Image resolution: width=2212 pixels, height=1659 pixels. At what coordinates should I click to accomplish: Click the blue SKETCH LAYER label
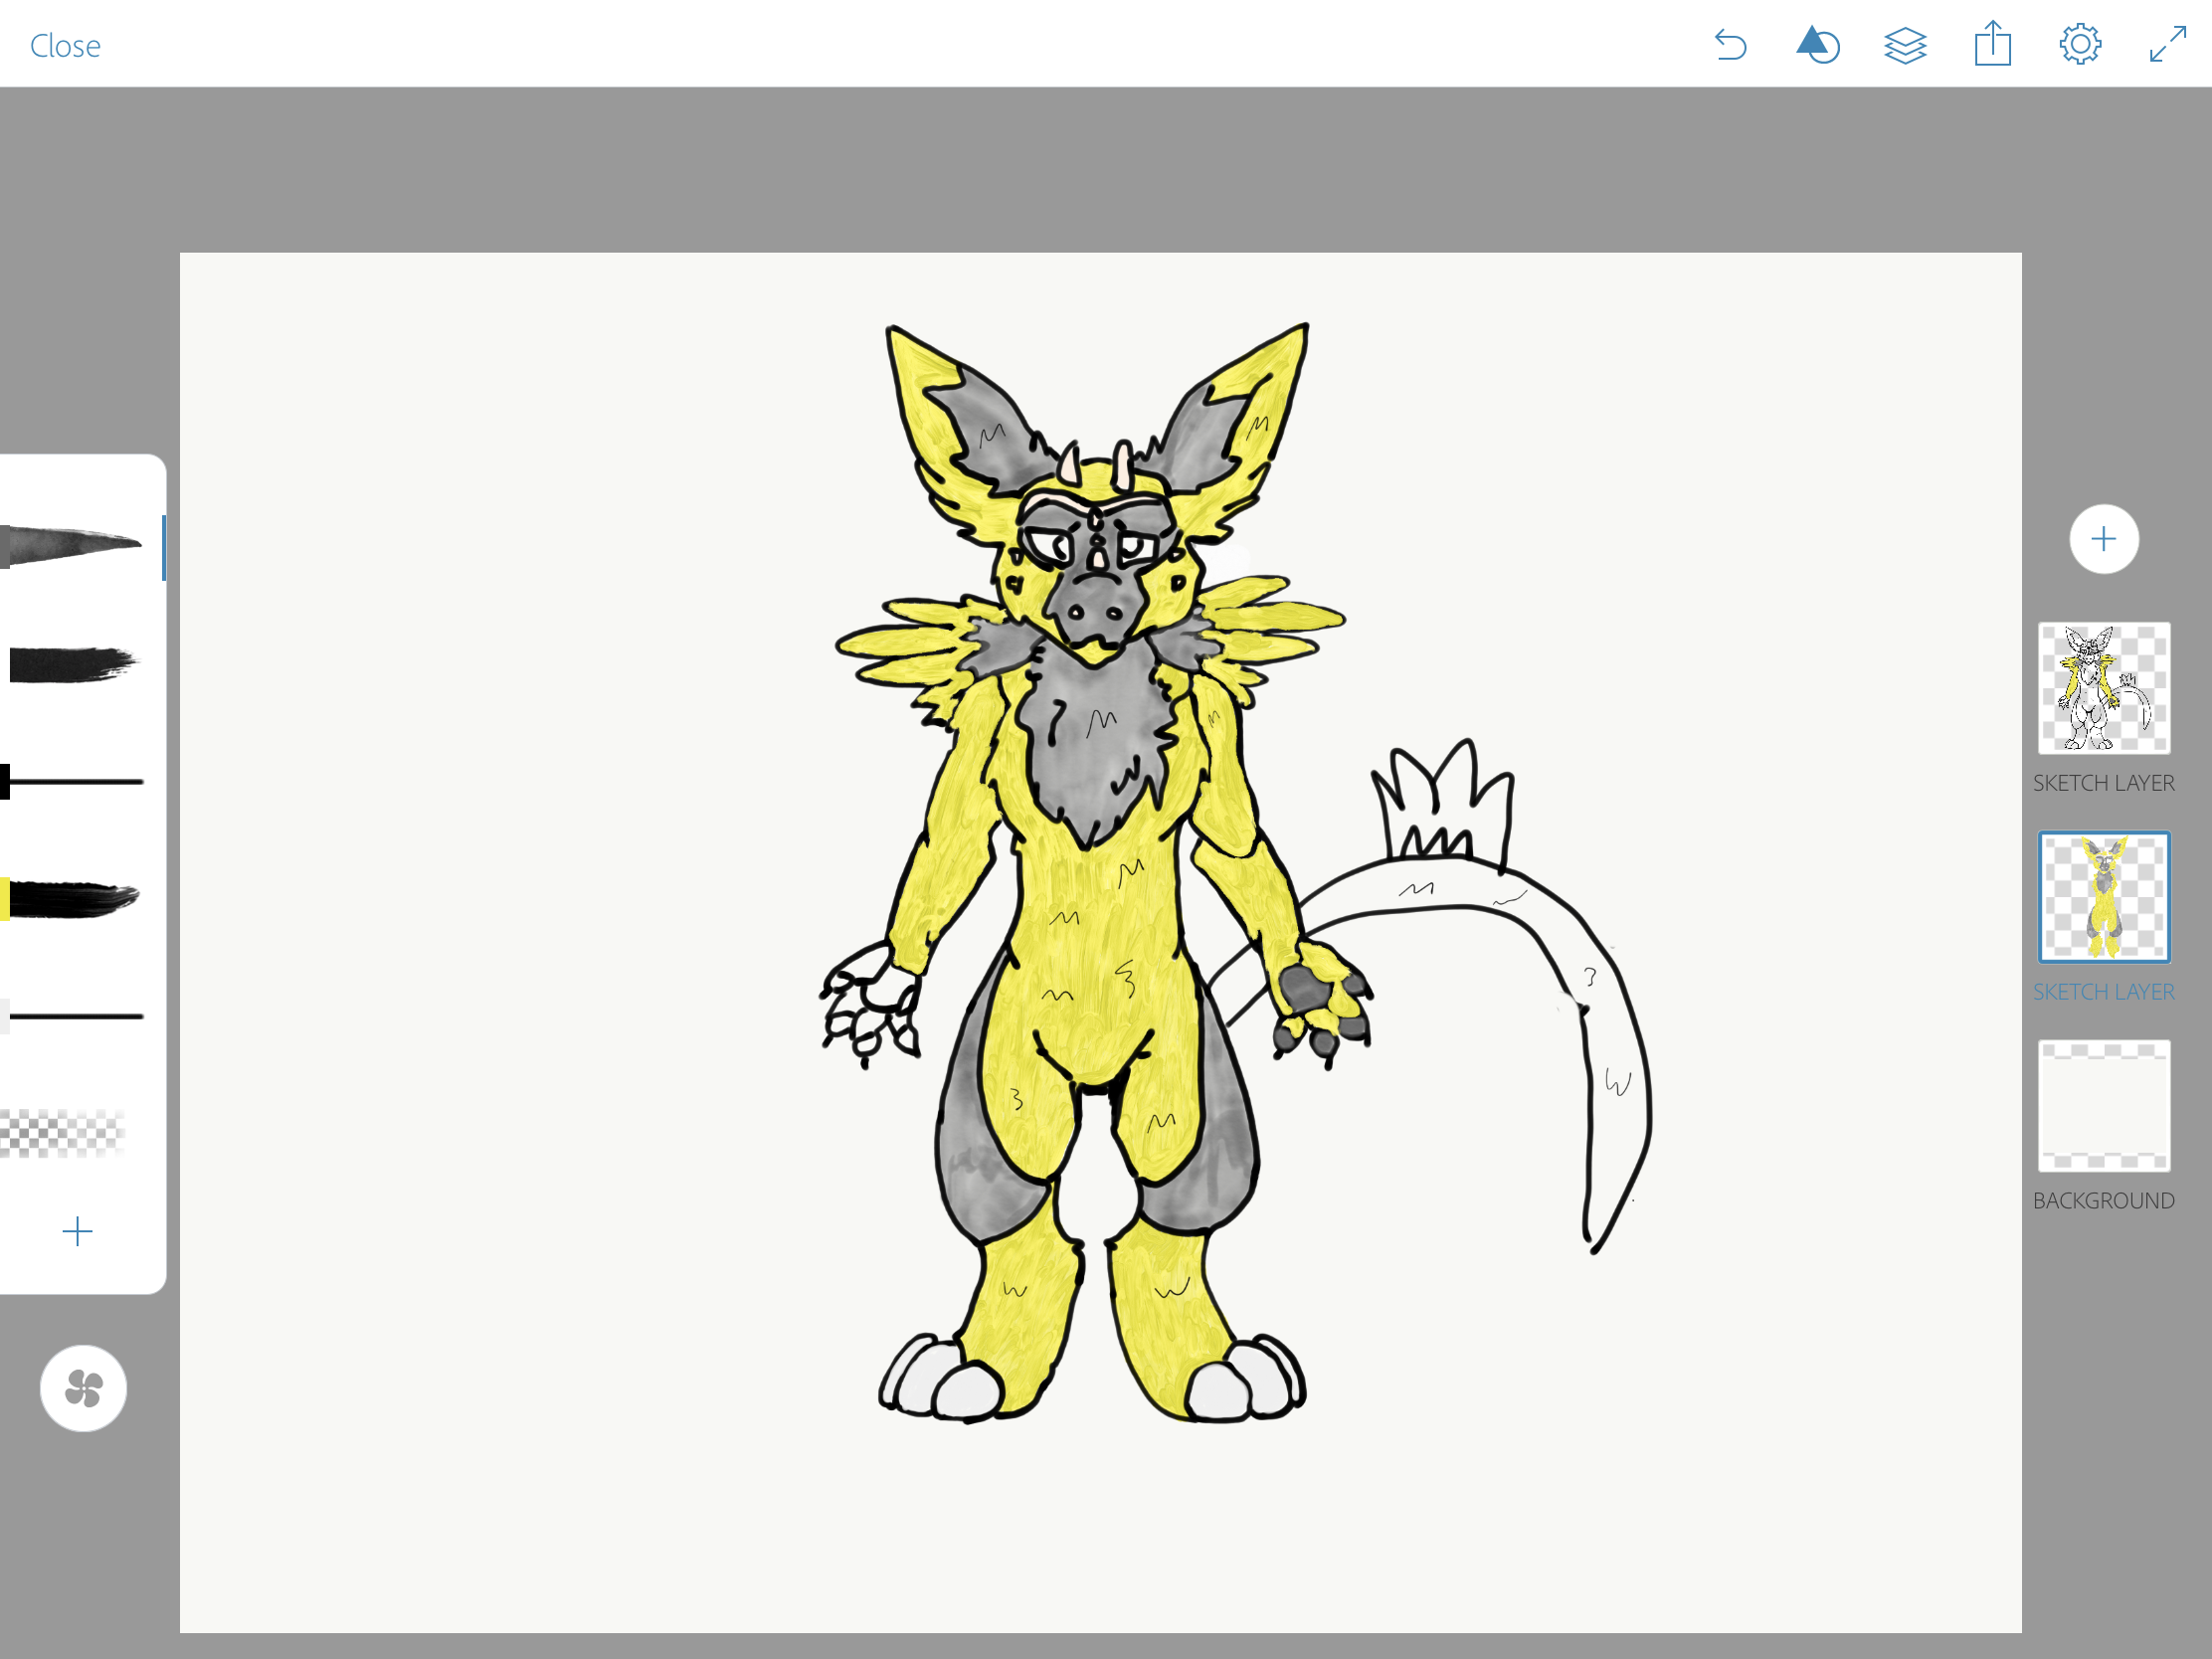2104,992
